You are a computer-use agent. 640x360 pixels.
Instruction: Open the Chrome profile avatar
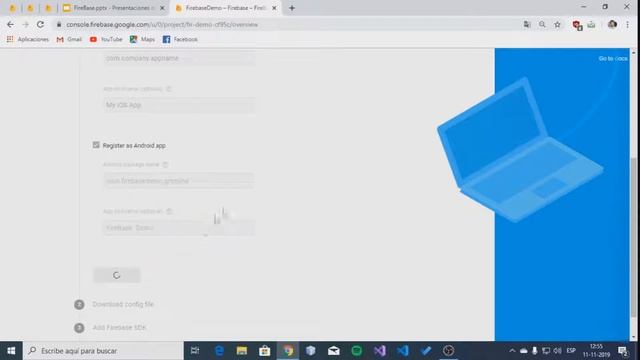612,24
